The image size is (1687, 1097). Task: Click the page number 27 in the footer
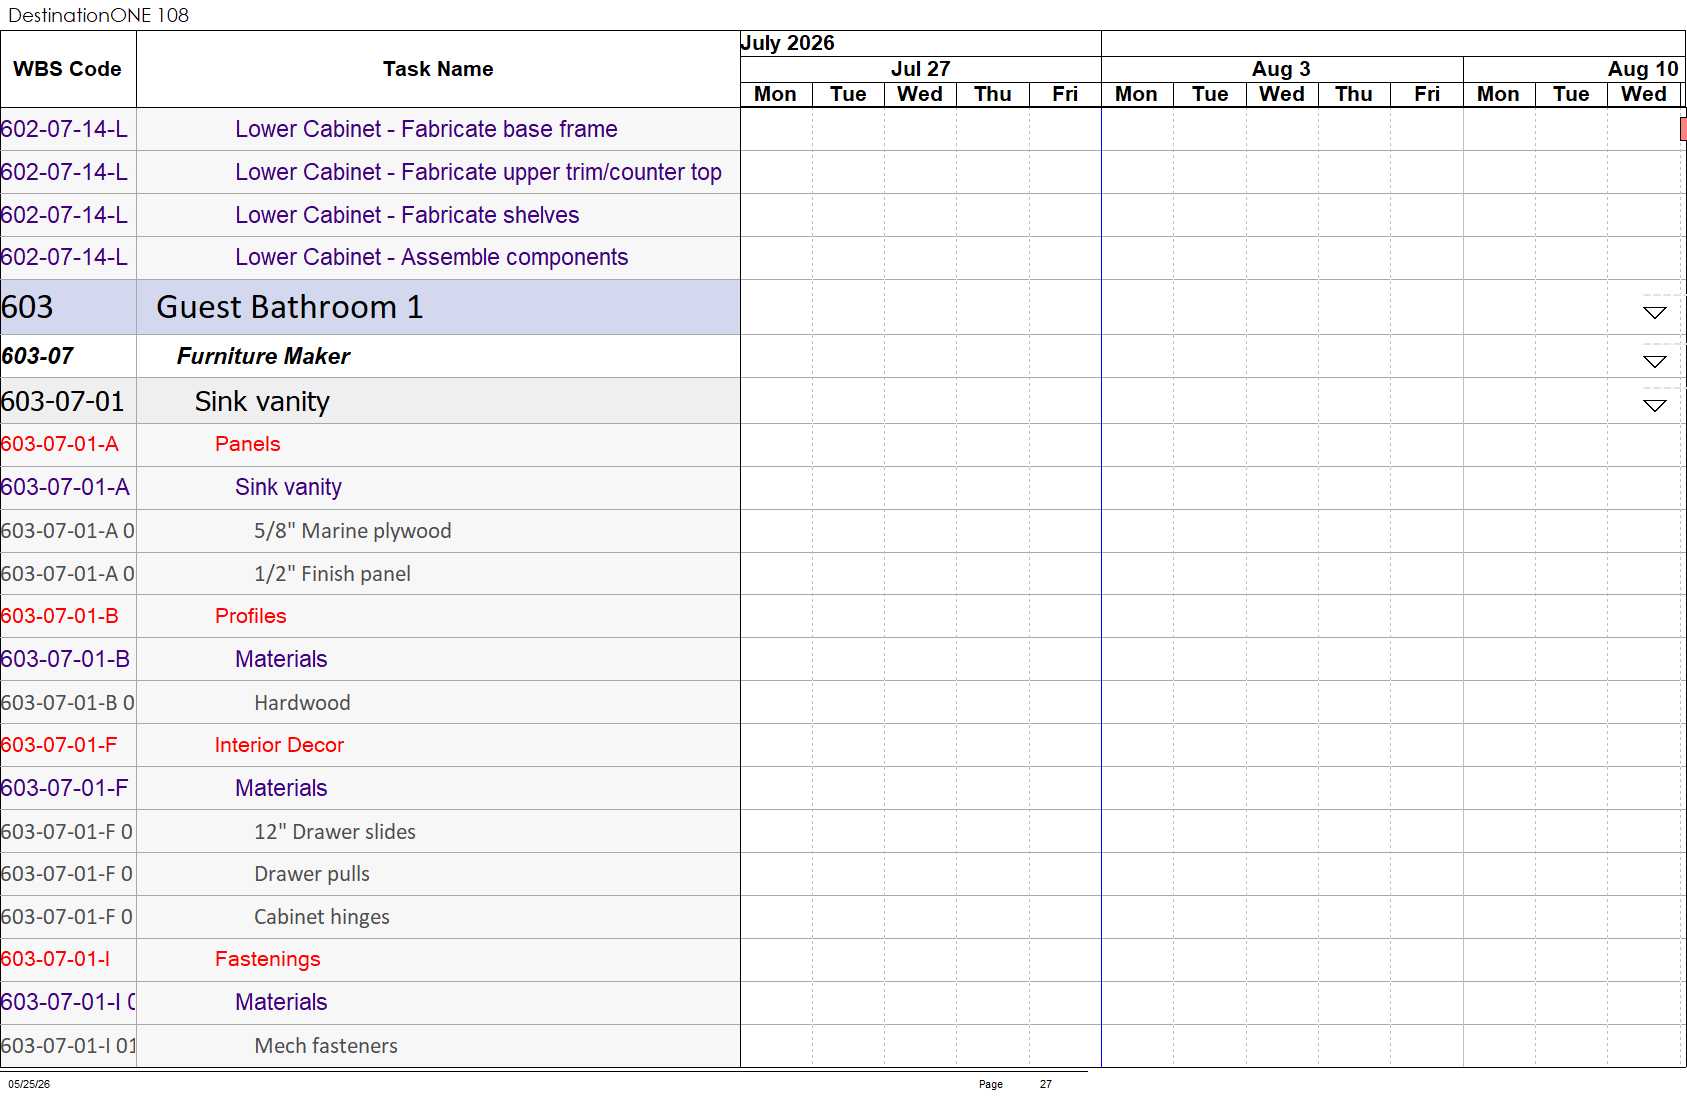point(1045,1084)
